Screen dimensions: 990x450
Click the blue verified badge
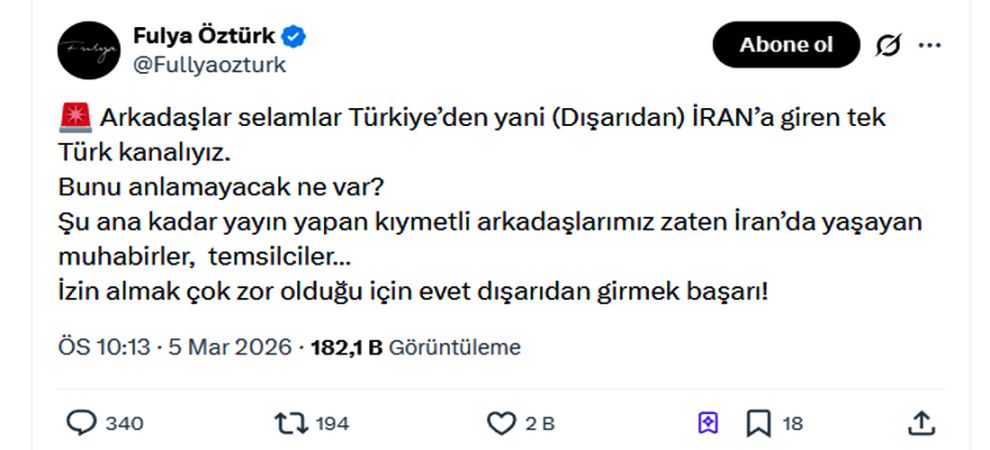pyautogui.click(x=294, y=37)
